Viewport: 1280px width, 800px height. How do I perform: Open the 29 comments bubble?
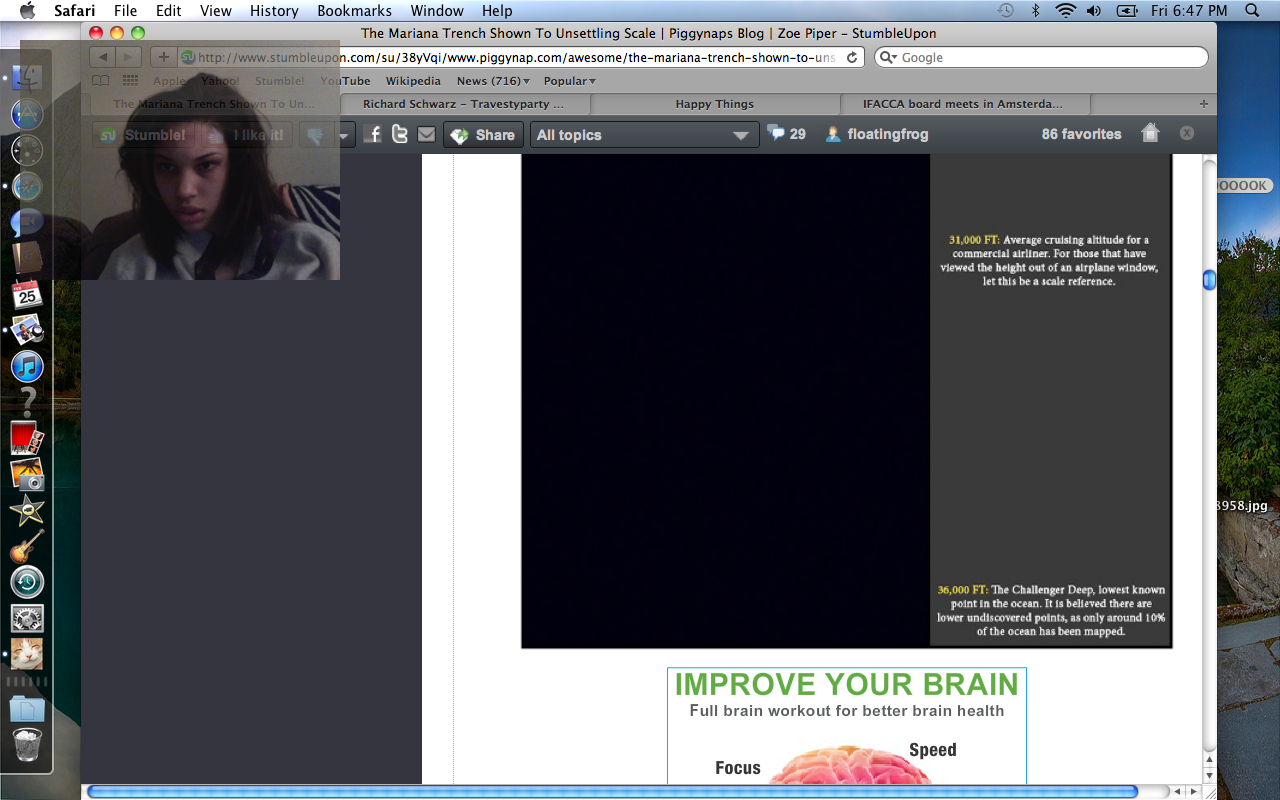pos(786,133)
